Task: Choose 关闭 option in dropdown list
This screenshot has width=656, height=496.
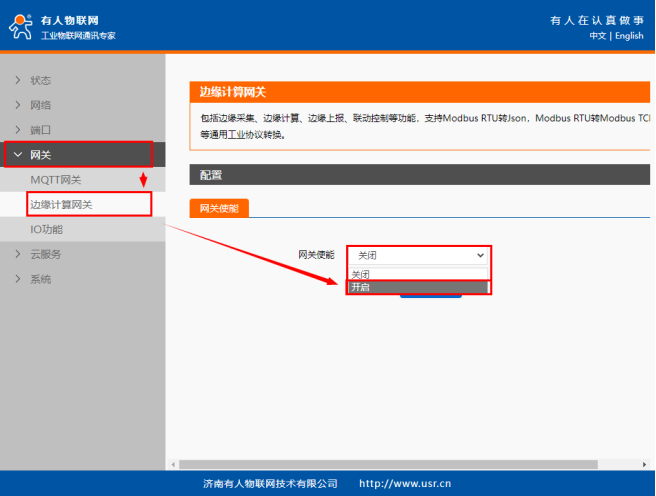Action: [417, 274]
